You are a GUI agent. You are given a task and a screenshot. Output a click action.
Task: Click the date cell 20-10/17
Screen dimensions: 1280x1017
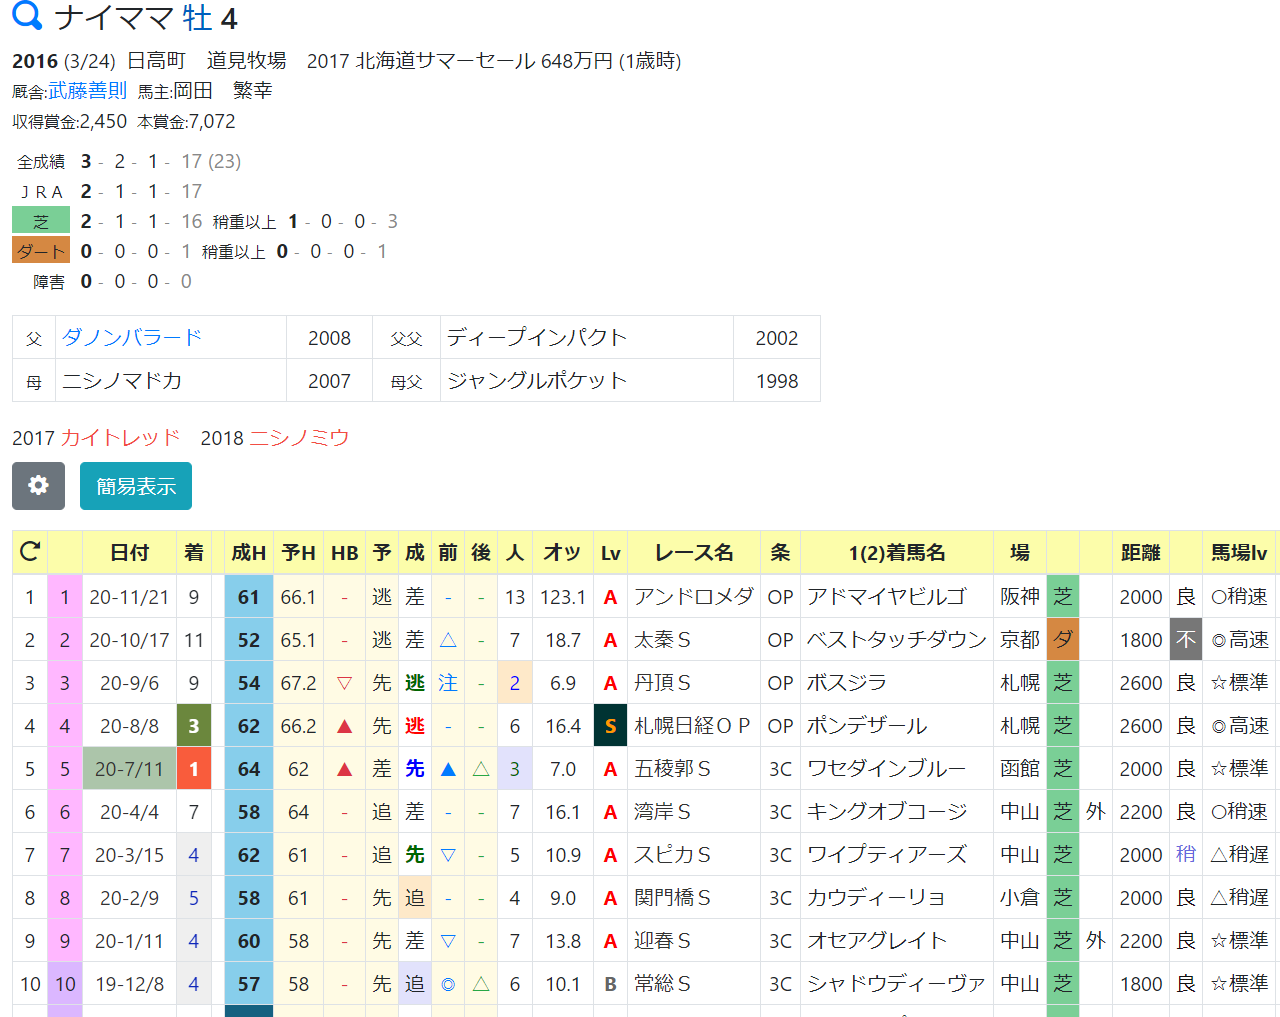[129, 640]
